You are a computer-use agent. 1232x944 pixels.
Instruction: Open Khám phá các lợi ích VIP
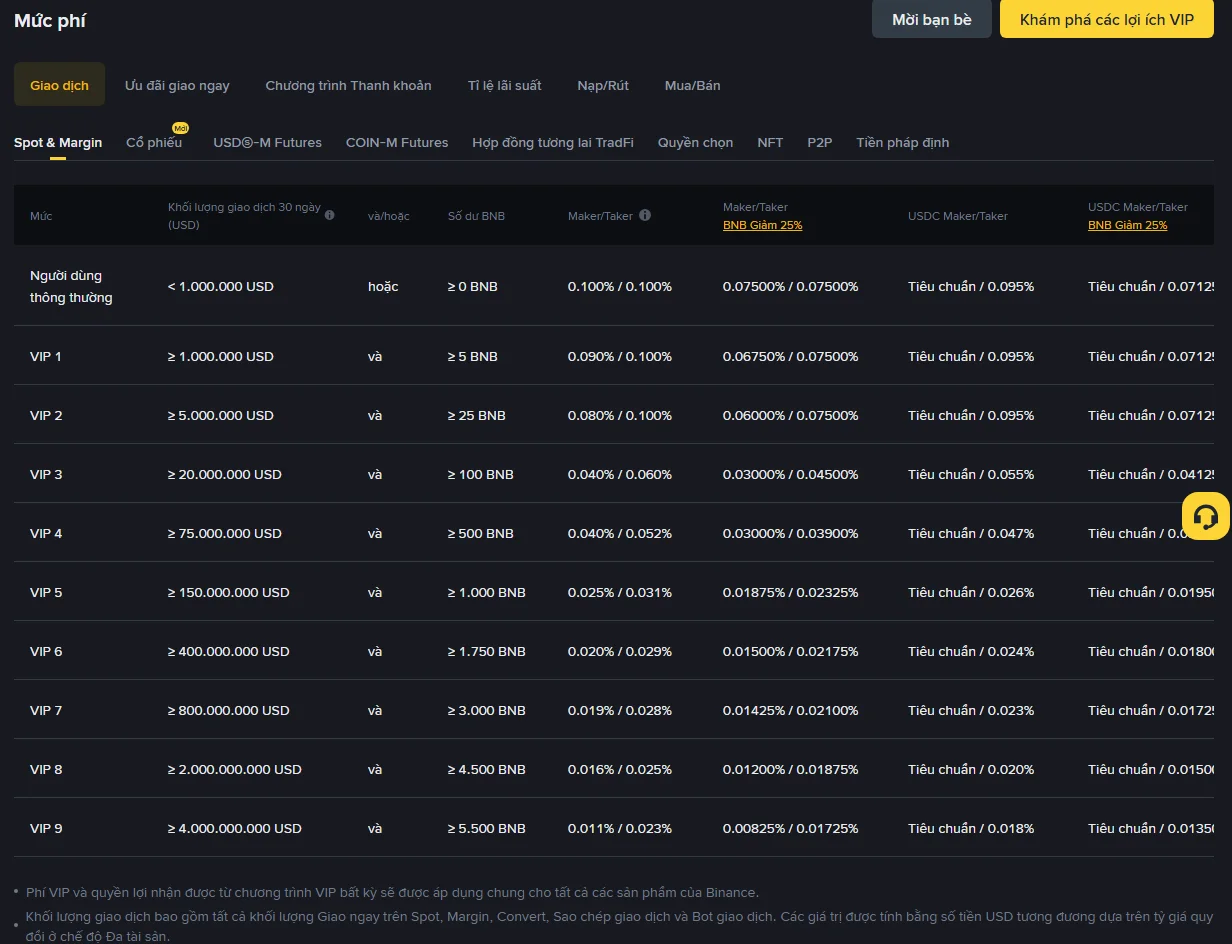[x=1107, y=19]
